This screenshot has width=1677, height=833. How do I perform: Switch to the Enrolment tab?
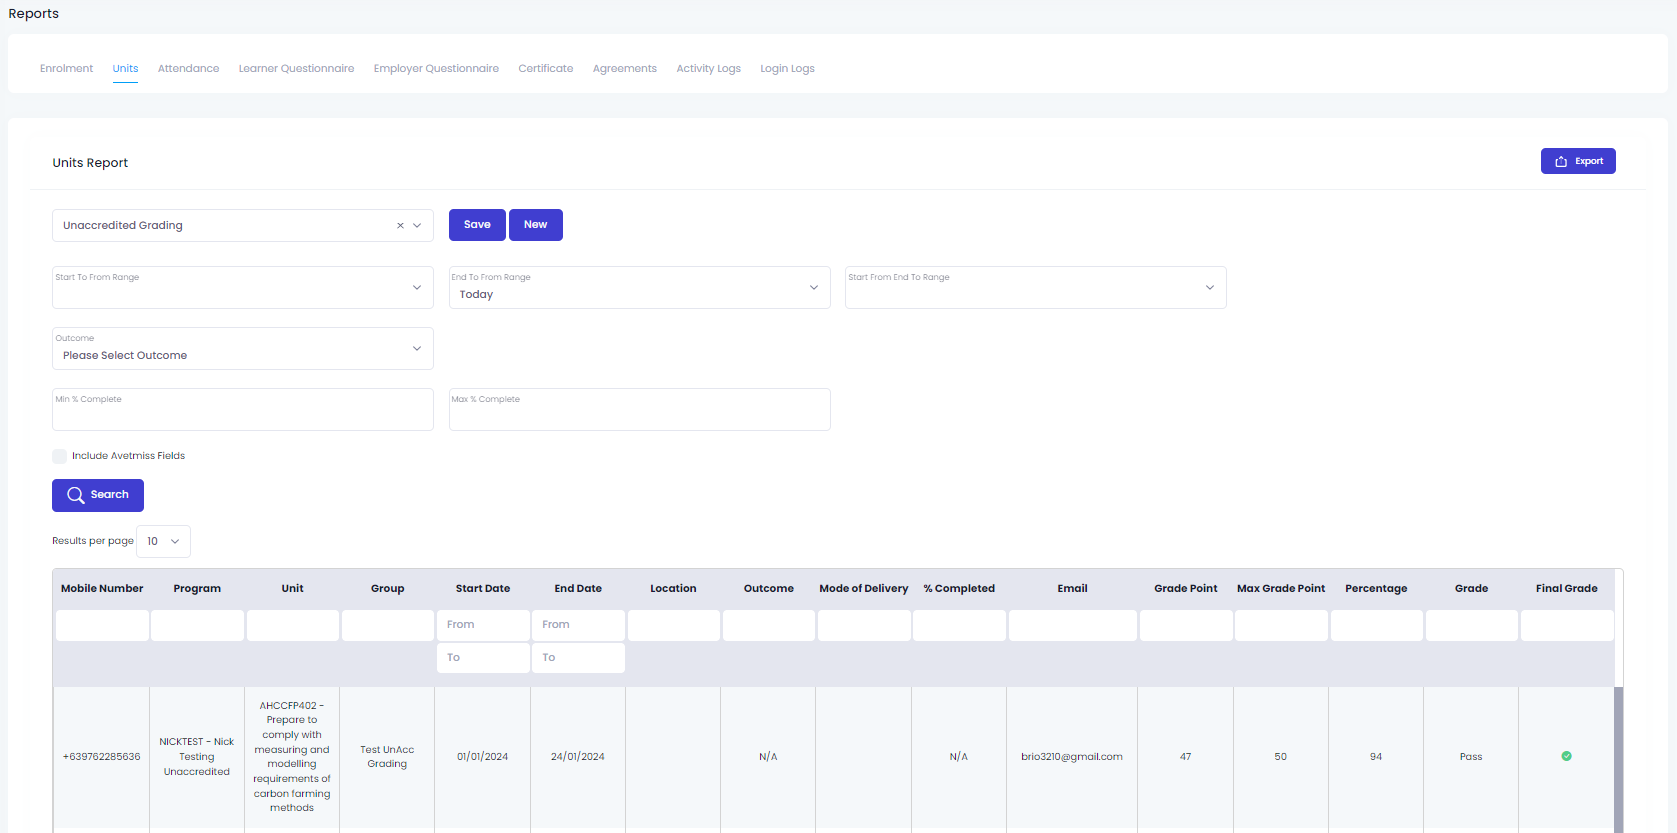coord(66,69)
